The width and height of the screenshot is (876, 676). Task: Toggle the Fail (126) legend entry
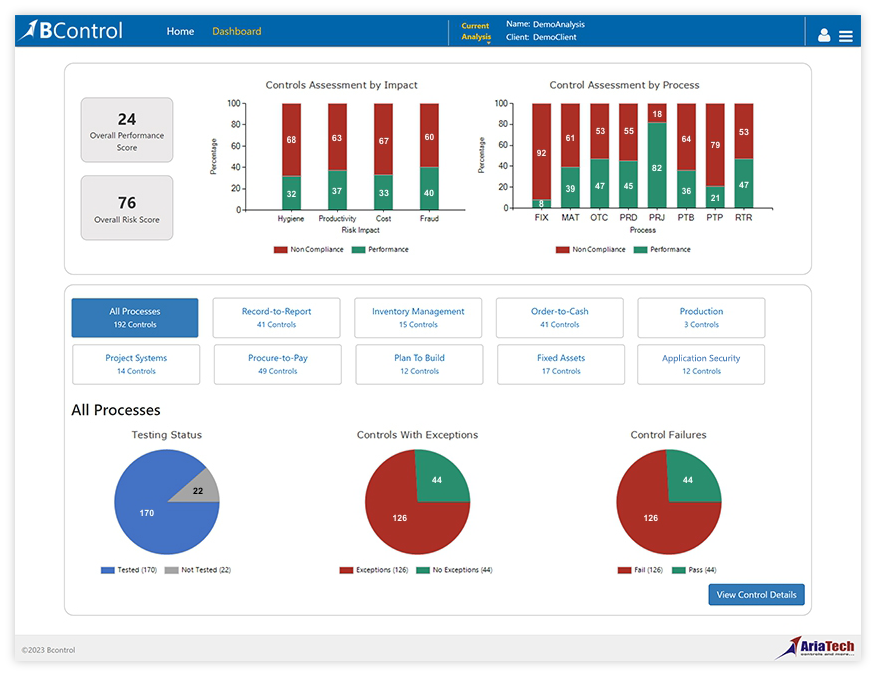[x=640, y=570]
